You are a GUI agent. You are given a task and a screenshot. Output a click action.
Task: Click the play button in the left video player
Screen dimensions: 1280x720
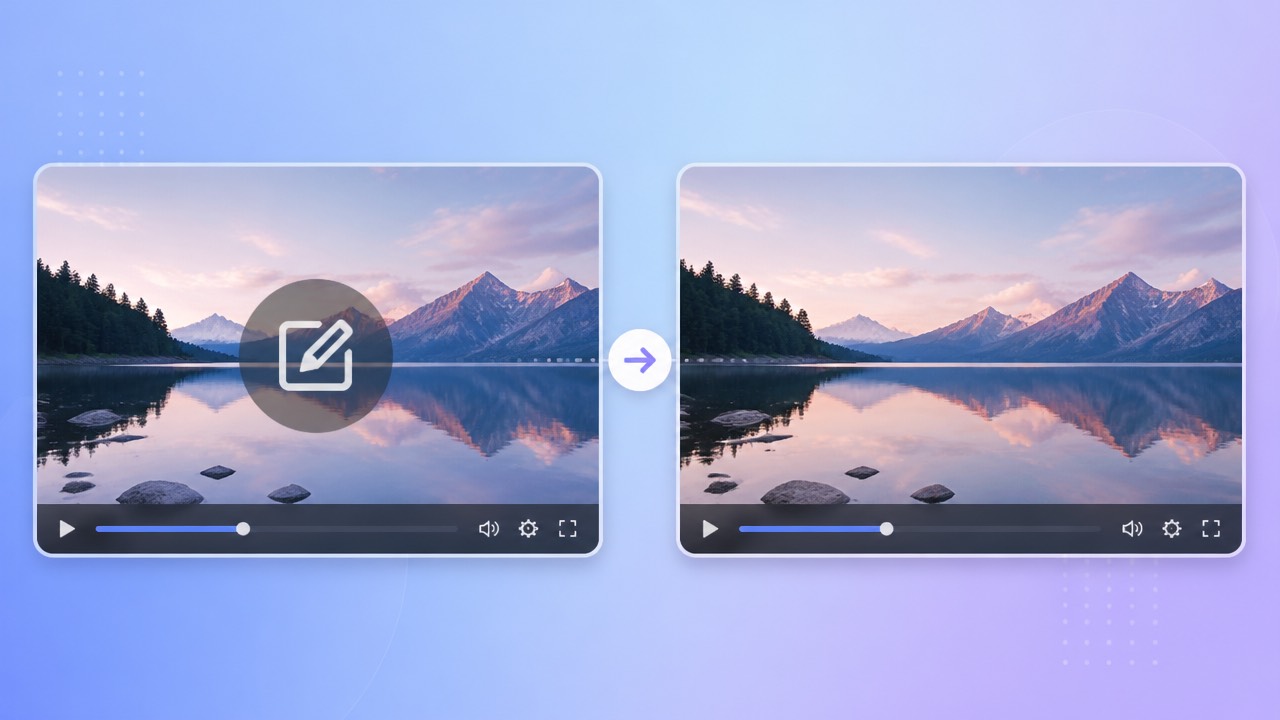(67, 529)
